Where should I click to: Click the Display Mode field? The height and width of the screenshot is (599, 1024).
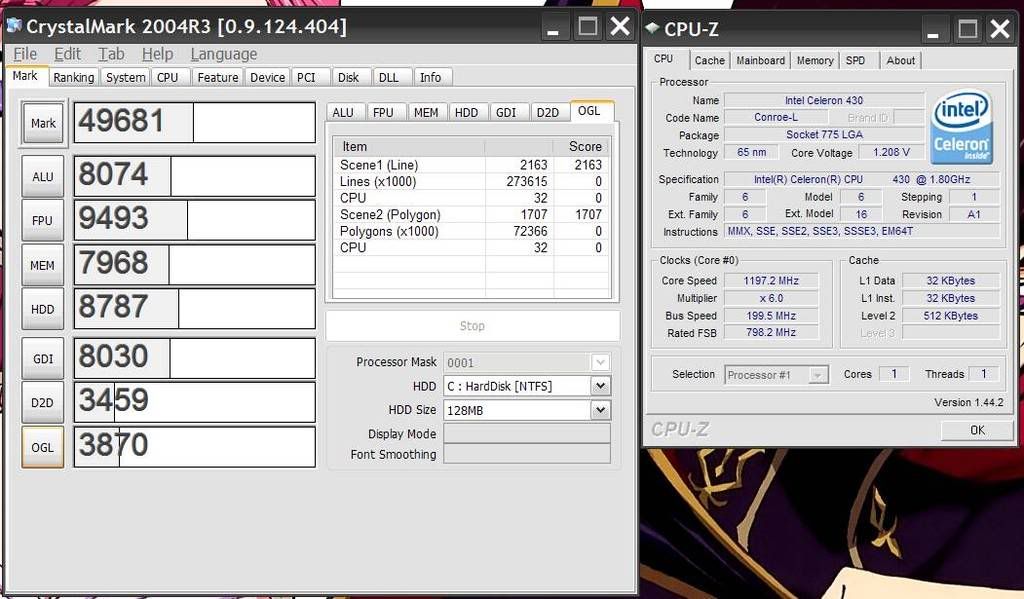[x=527, y=434]
